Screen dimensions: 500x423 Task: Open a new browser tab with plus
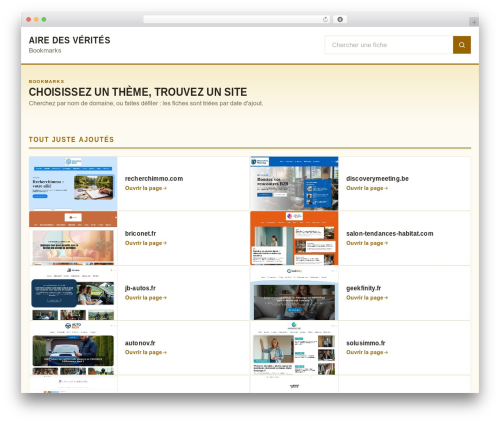point(474,22)
